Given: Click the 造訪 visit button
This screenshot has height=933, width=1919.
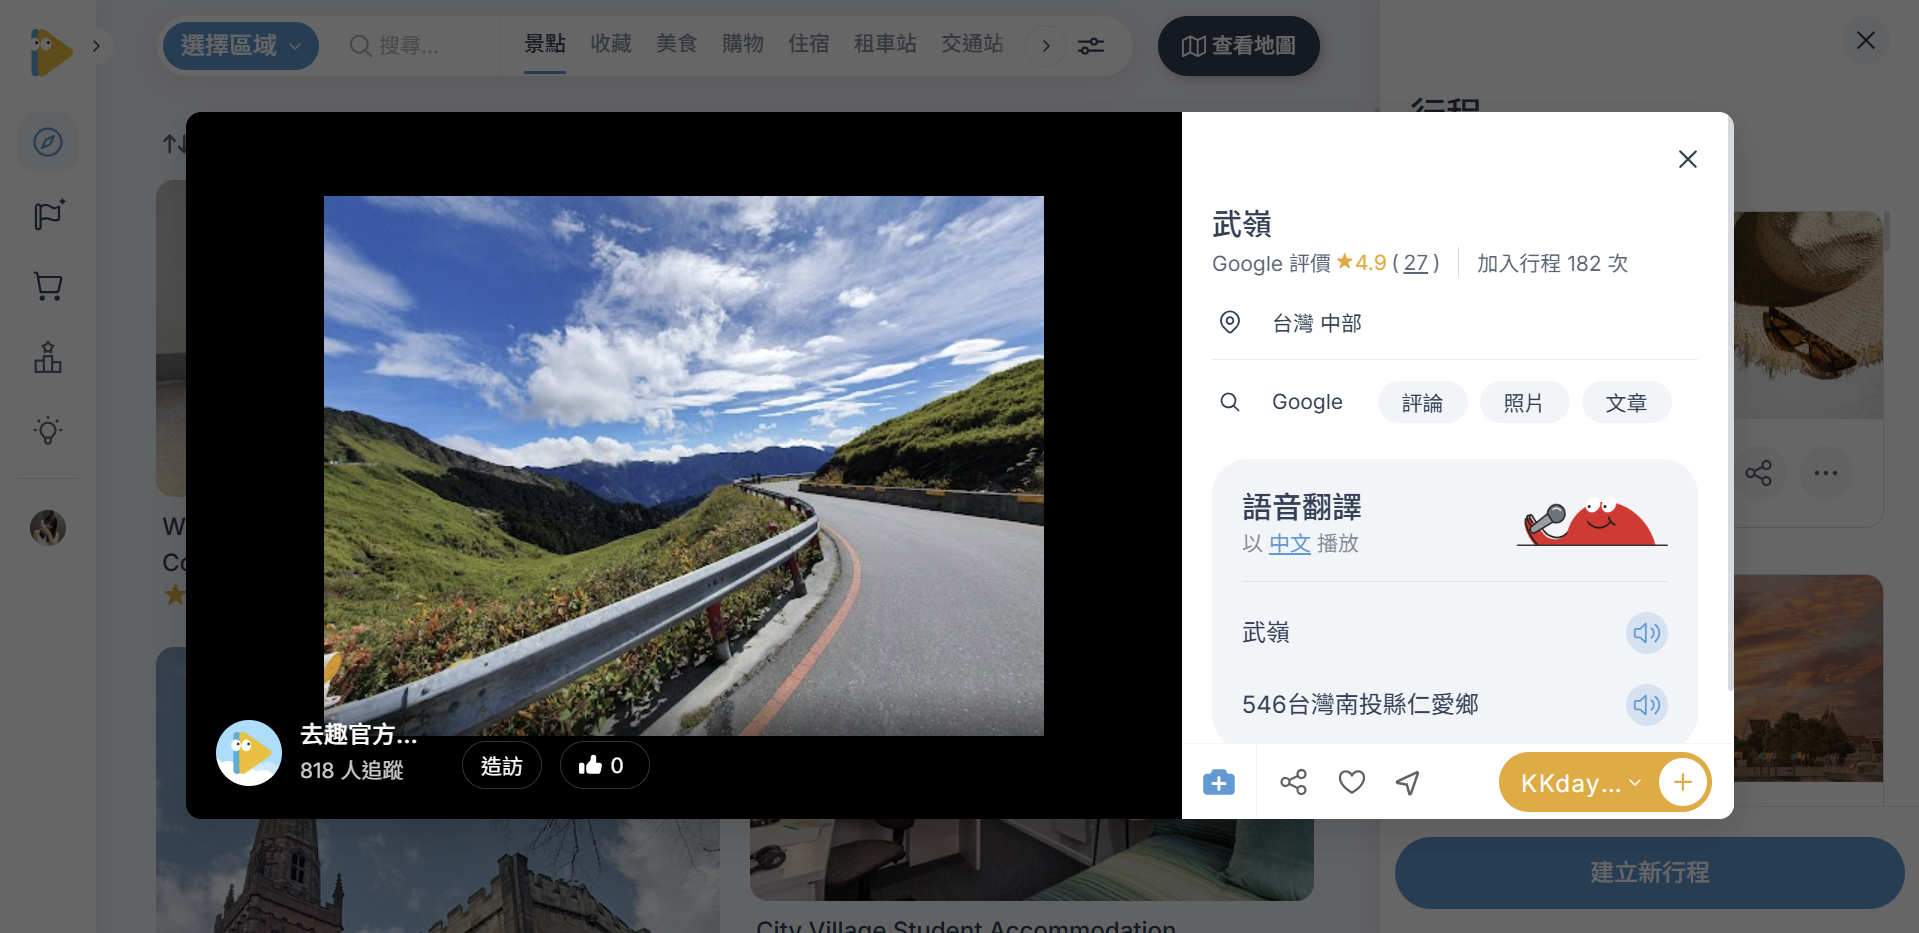Looking at the screenshot, I should coord(502,766).
